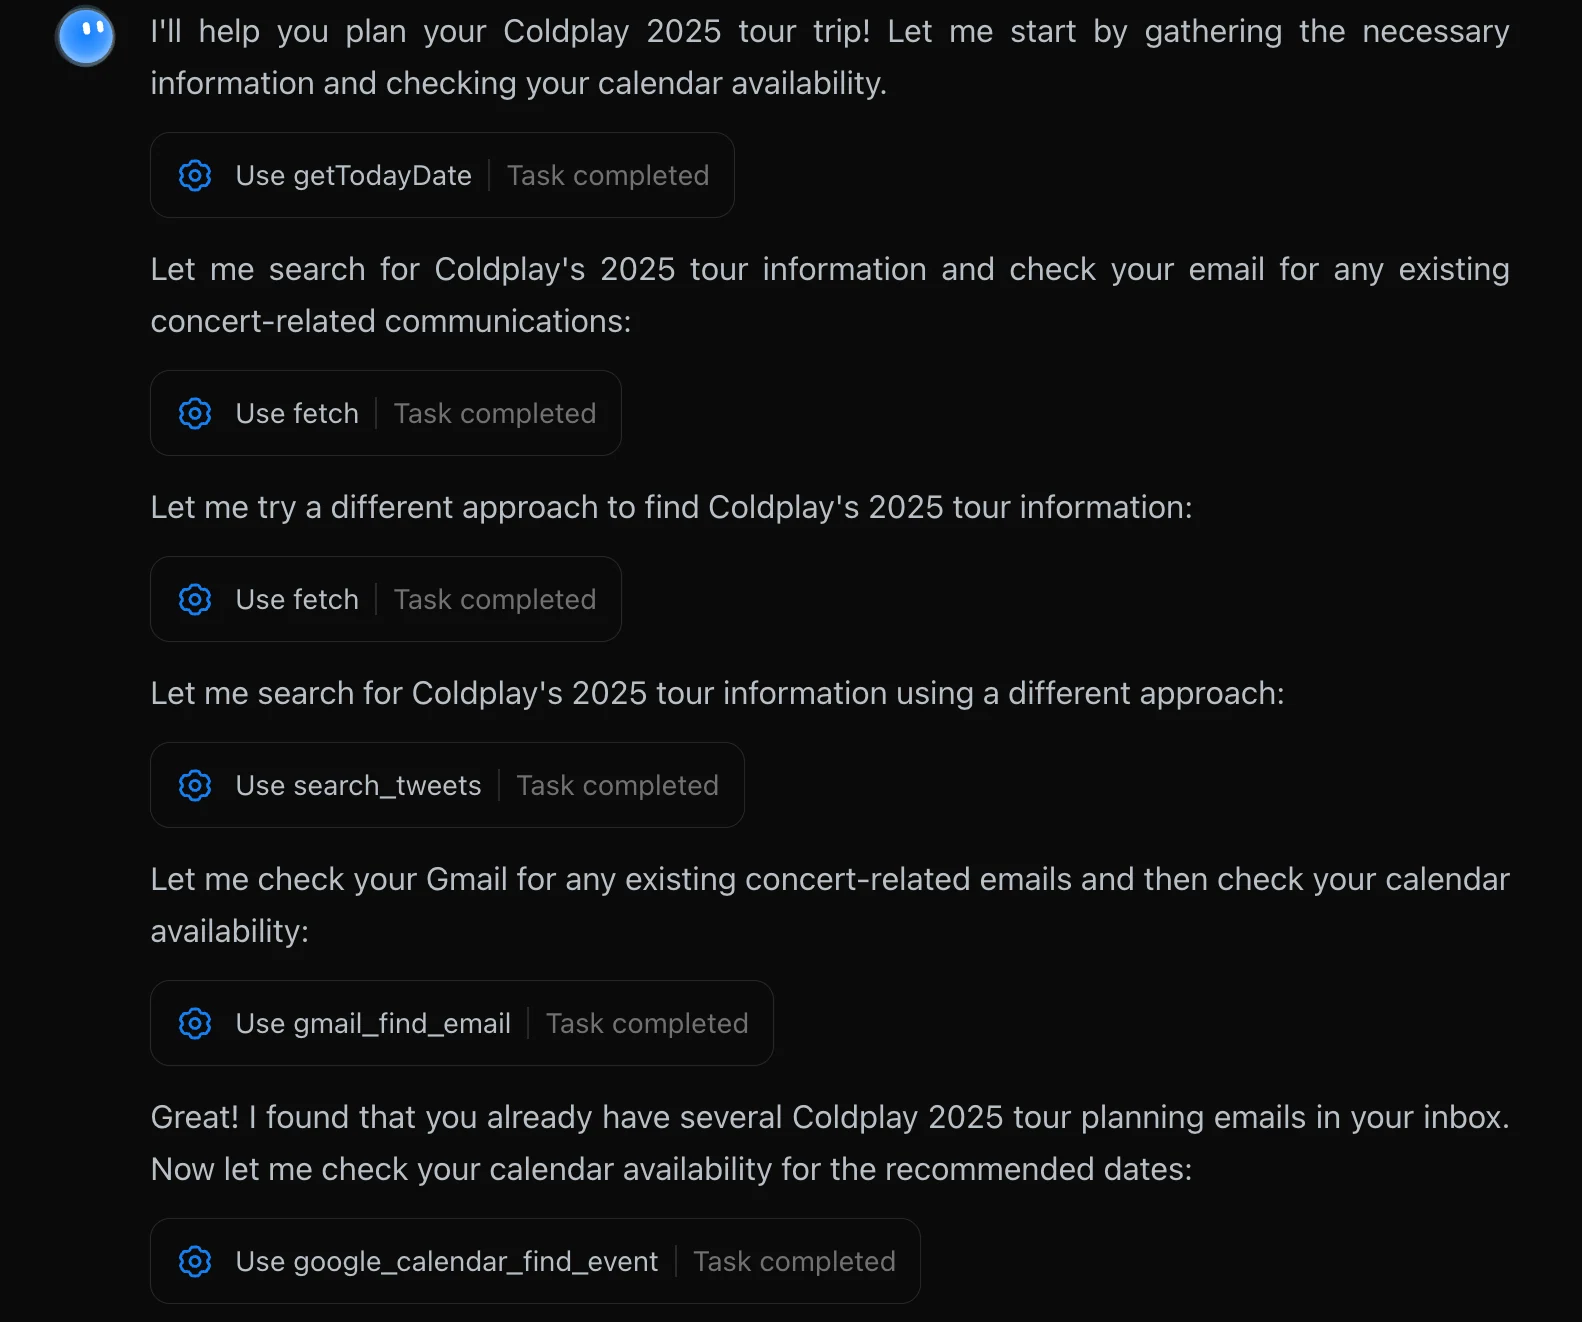Click the gear icon on second fetch card
The width and height of the screenshot is (1582, 1322).
pos(195,599)
